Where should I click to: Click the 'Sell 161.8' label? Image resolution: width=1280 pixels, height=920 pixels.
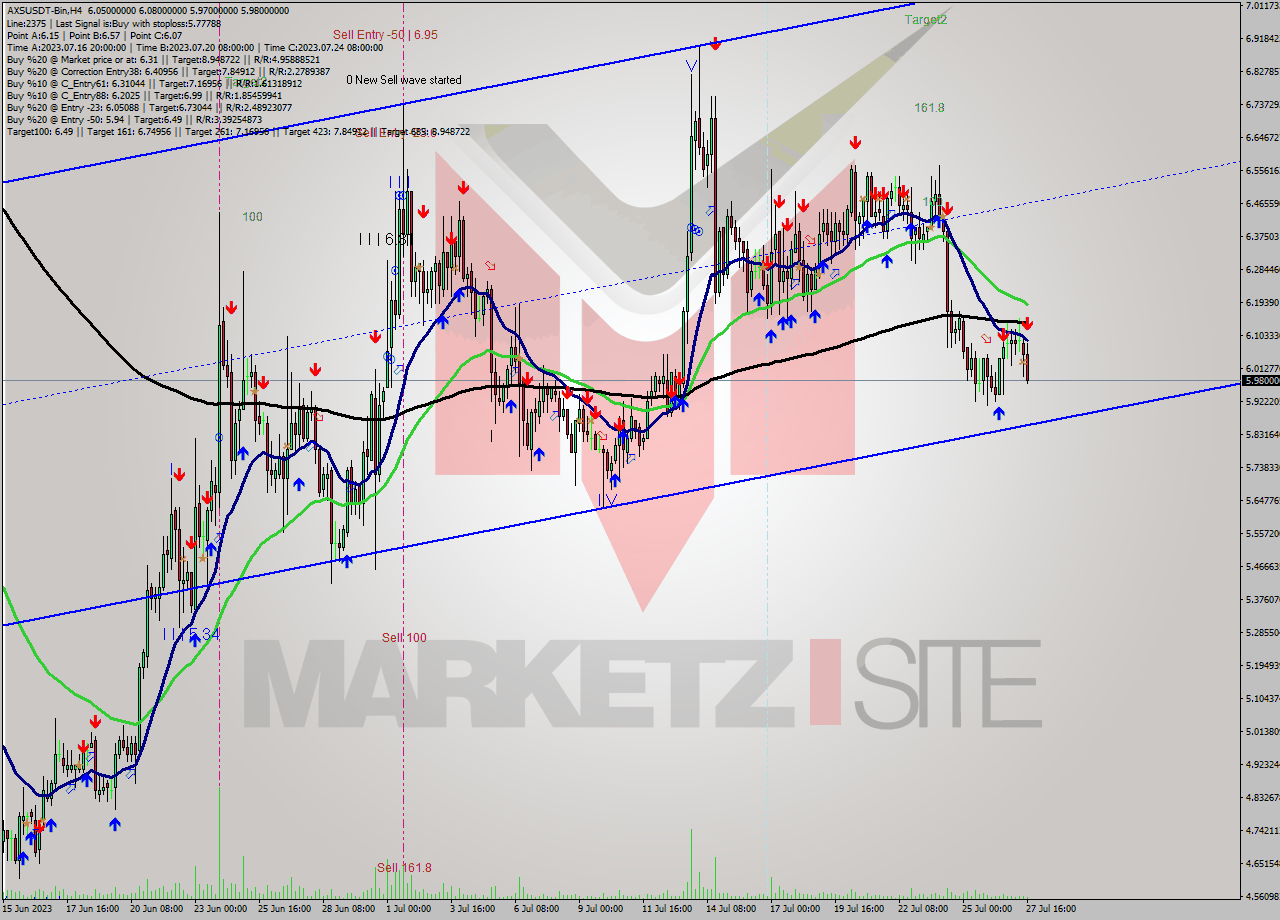[404, 867]
